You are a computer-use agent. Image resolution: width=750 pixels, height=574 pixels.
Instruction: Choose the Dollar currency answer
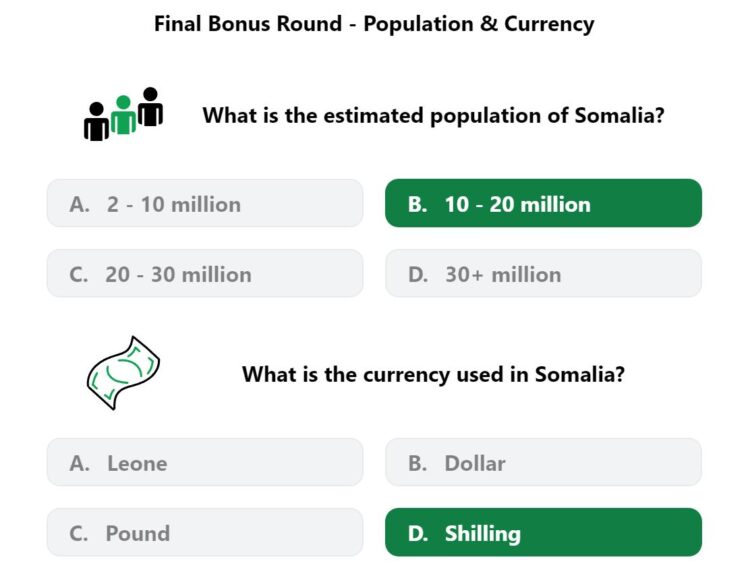[543, 463]
